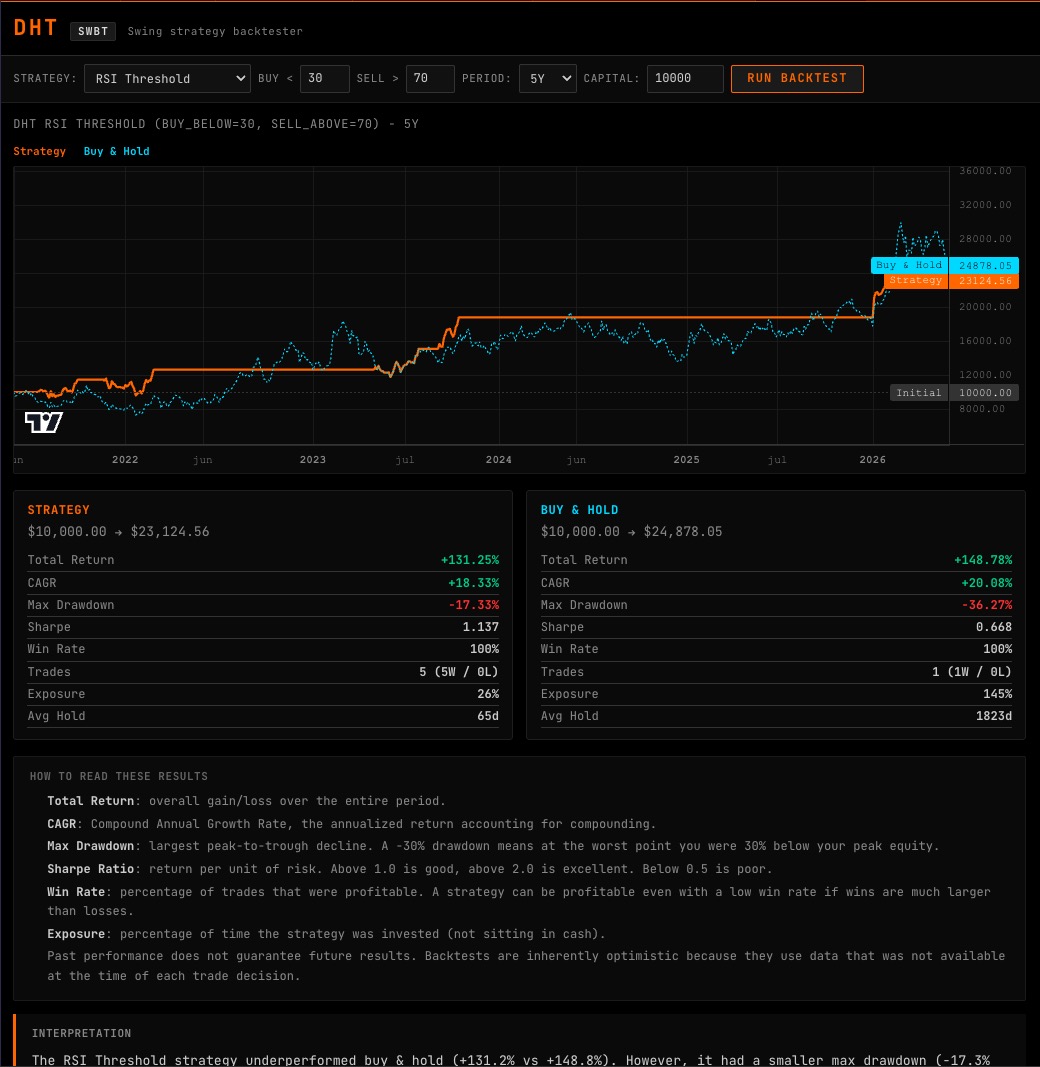The width and height of the screenshot is (1040, 1067).
Task: Click the BUY & HOLD card heading
Action: pyautogui.click(x=579, y=510)
